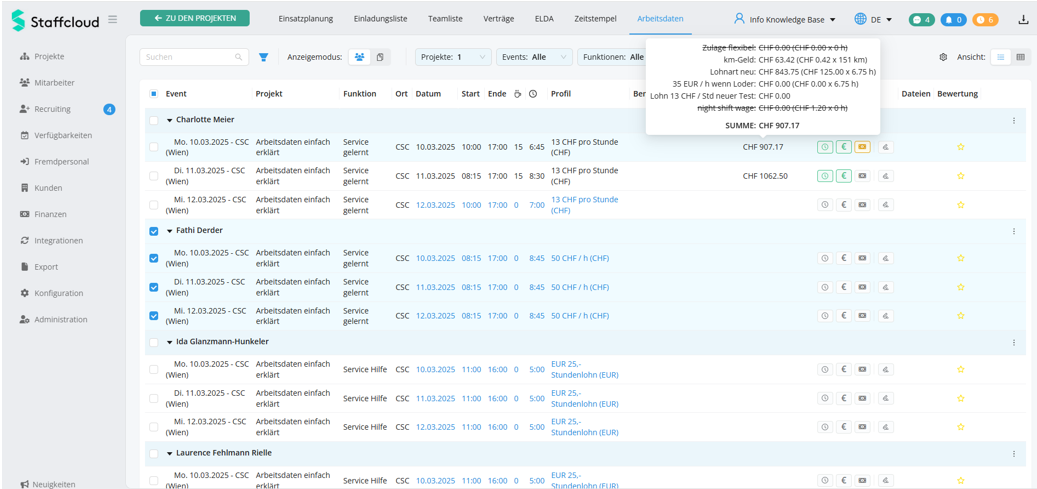Screen dimensions: 1037x489
Task: Click green clock icon in CHF 1062.50 row
Action: tap(825, 176)
